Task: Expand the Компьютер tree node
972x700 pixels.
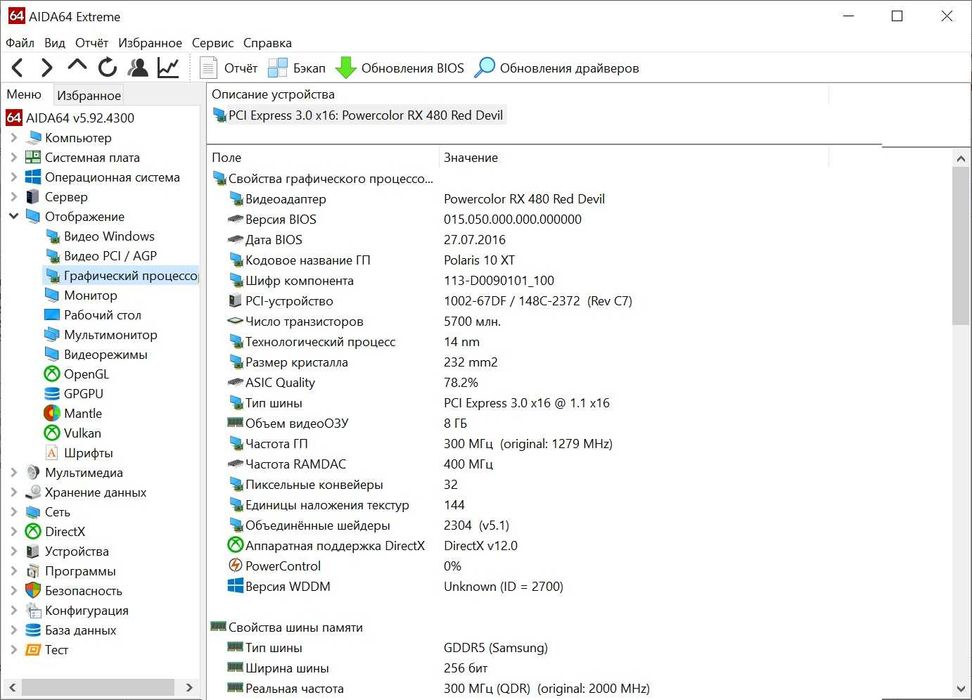Action: coord(14,138)
